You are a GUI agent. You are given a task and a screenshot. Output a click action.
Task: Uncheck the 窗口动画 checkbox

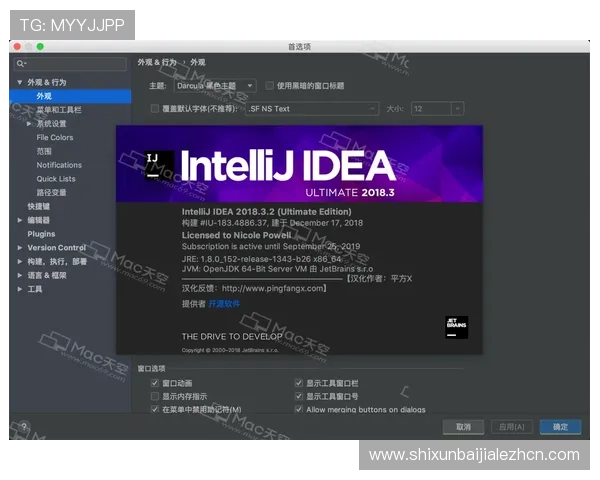155,383
